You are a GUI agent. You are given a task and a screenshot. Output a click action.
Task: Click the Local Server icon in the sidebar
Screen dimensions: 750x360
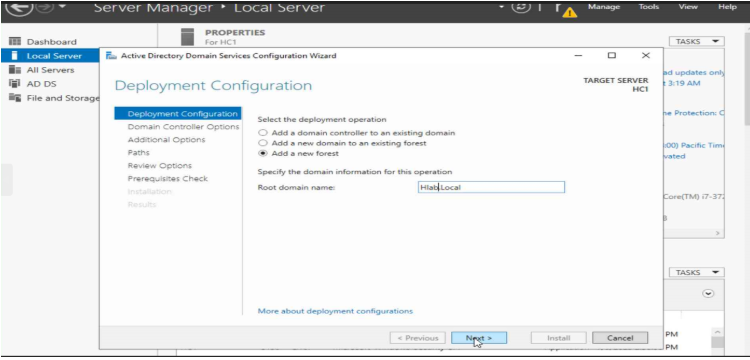click(x=14, y=55)
